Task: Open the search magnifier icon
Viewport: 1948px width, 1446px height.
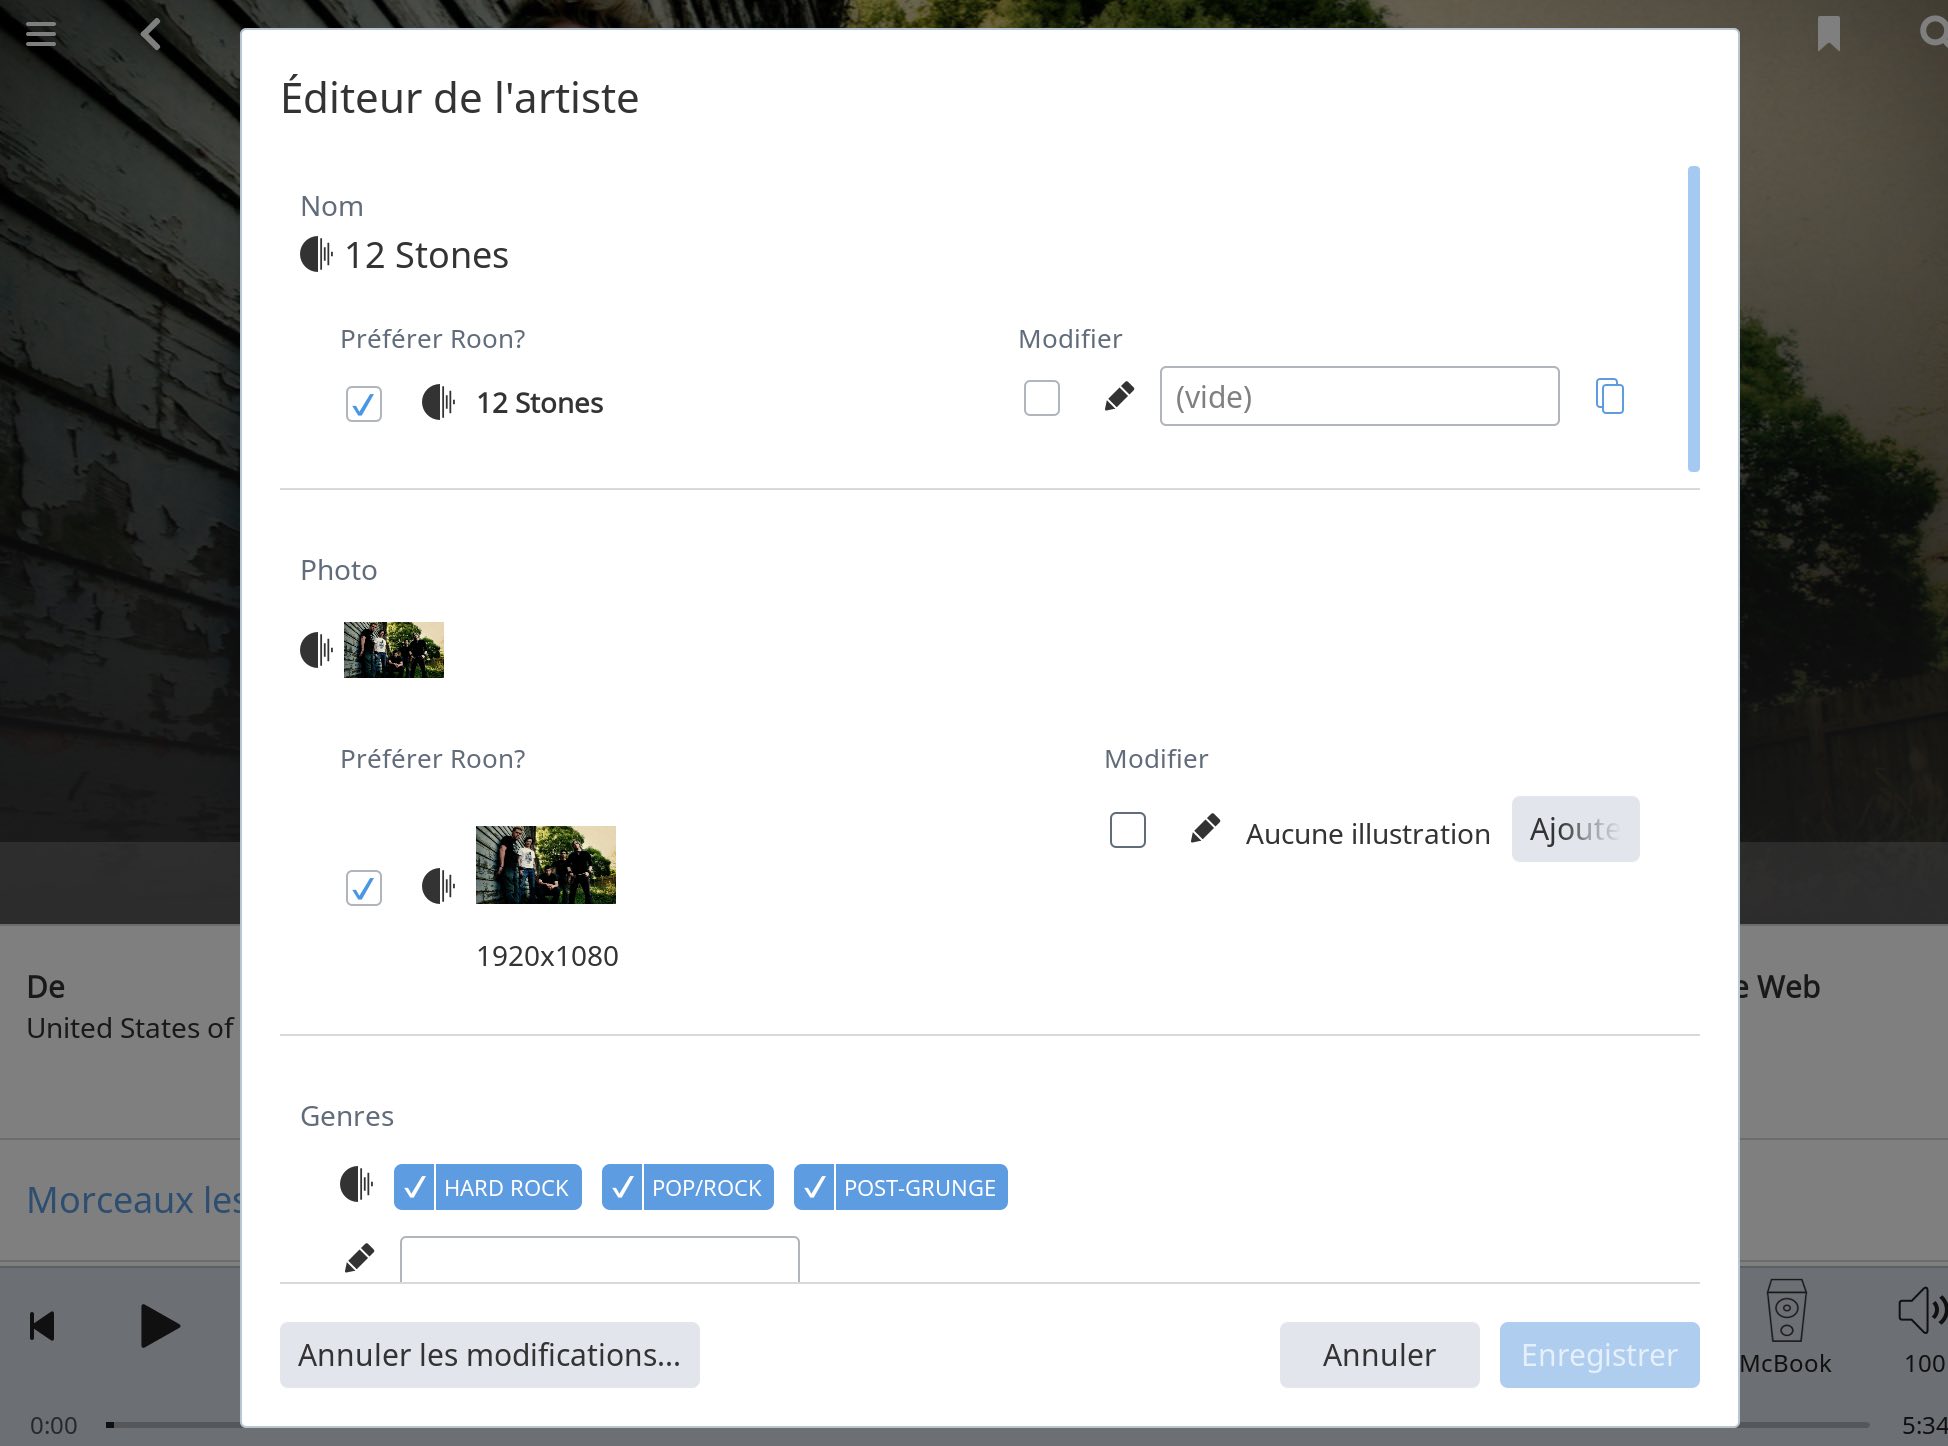Action: coord(1934,33)
